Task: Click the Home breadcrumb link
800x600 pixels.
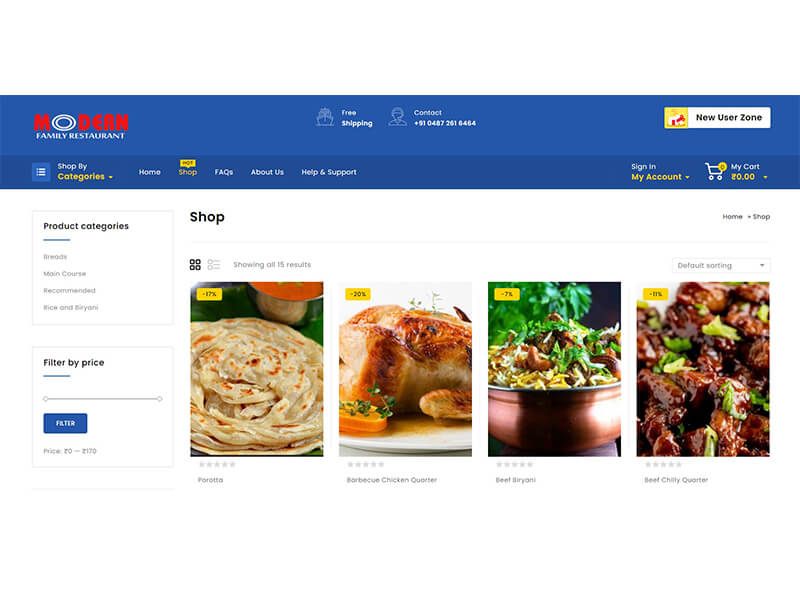Action: point(732,217)
